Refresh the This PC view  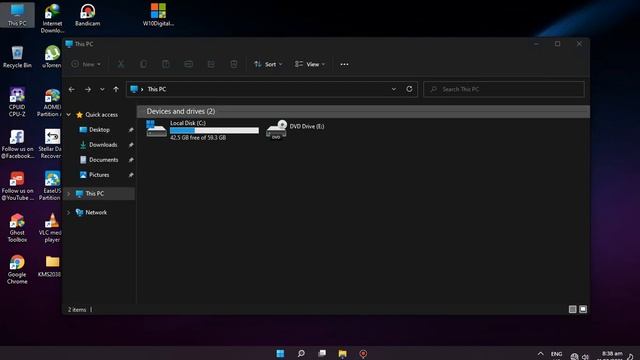pos(409,89)
